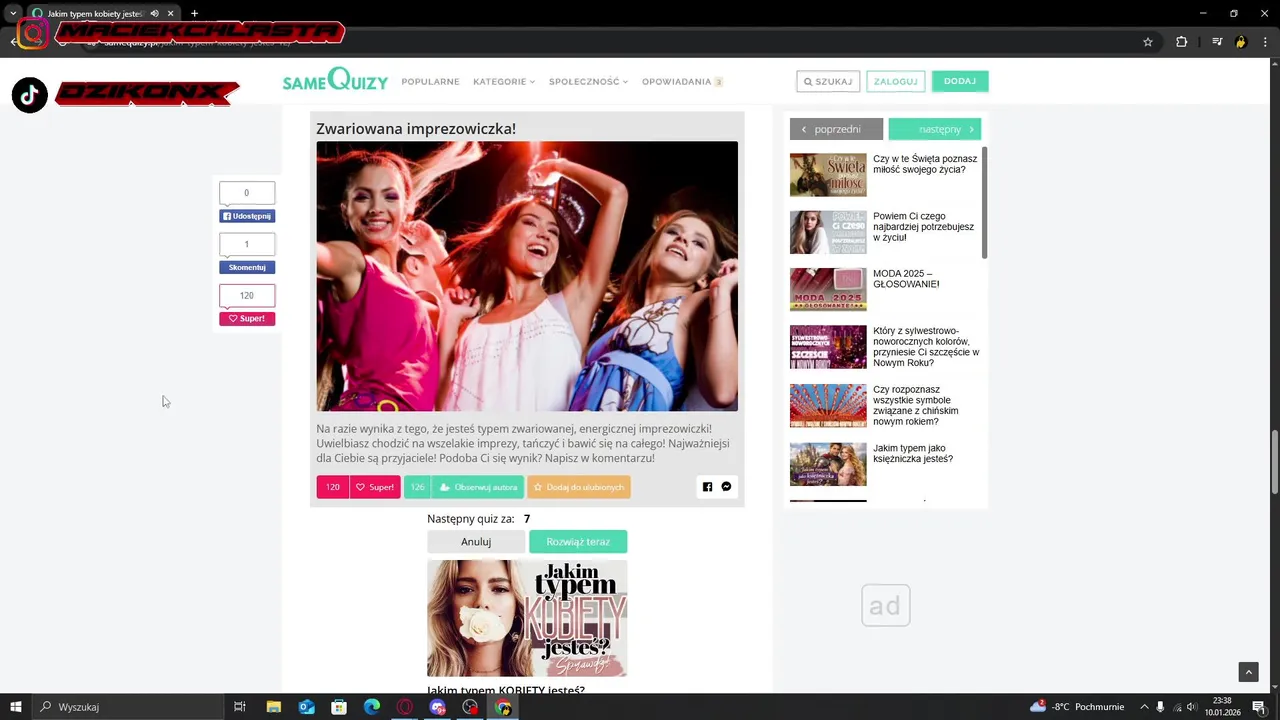
Task: Expand the SPOŁECZNOŚĆ menu
Action: tap(588, 82)
